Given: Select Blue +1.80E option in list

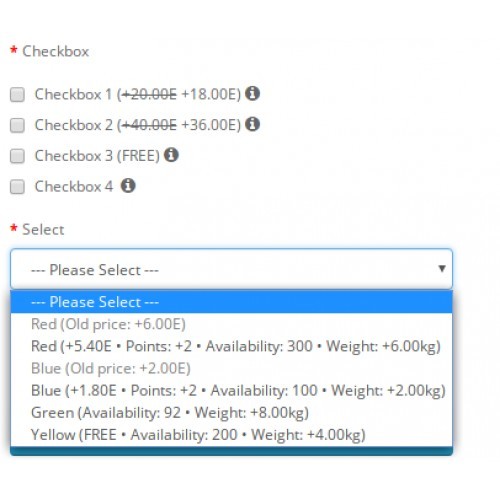Looking at the screenshot, I should coord(231,391).
